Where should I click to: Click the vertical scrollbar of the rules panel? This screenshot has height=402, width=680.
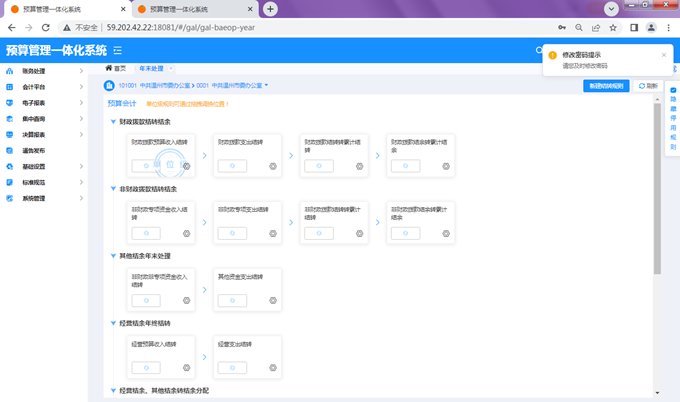(x=657, y=189)
